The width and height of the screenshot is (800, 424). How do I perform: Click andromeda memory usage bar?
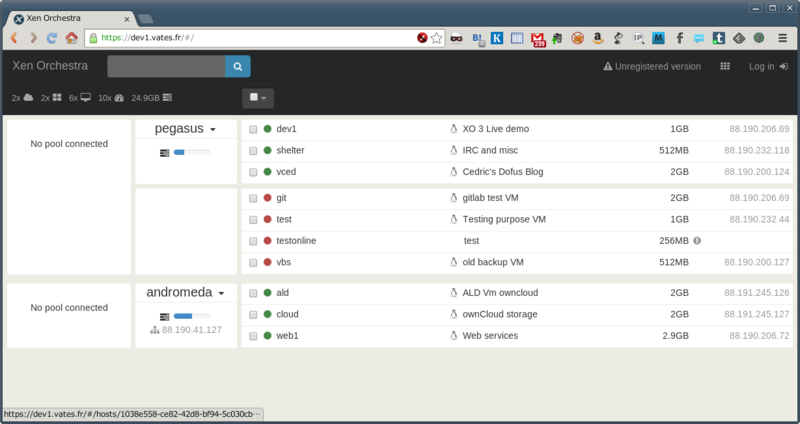(192, 316)
